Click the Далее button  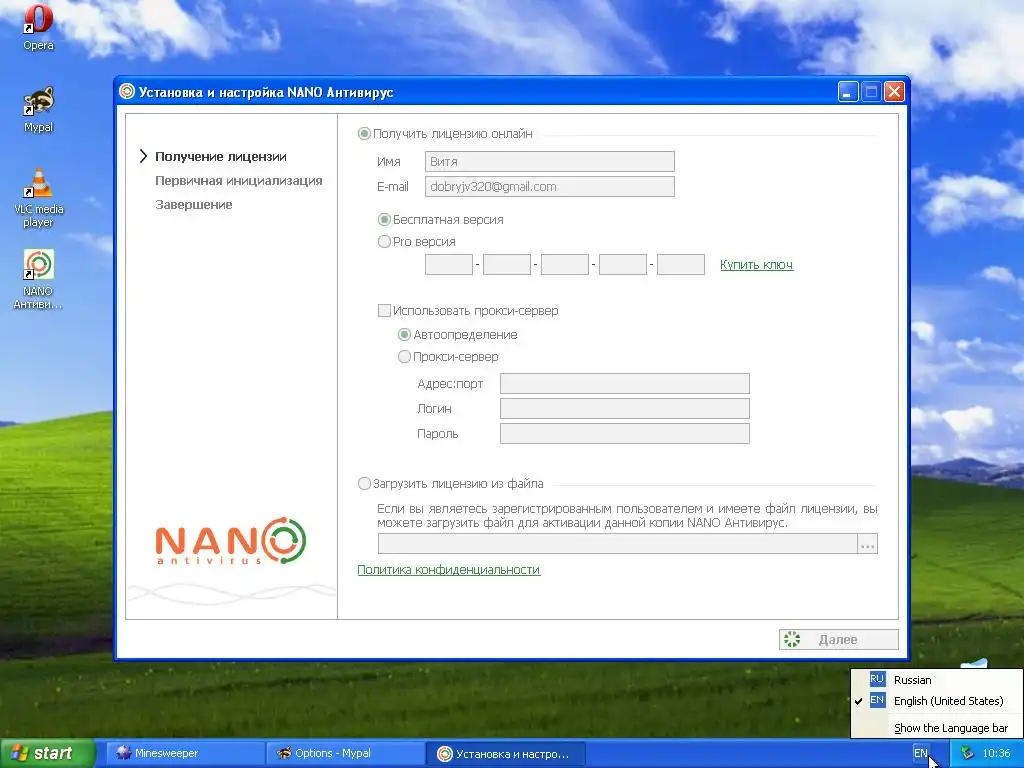tap(839, 639)
